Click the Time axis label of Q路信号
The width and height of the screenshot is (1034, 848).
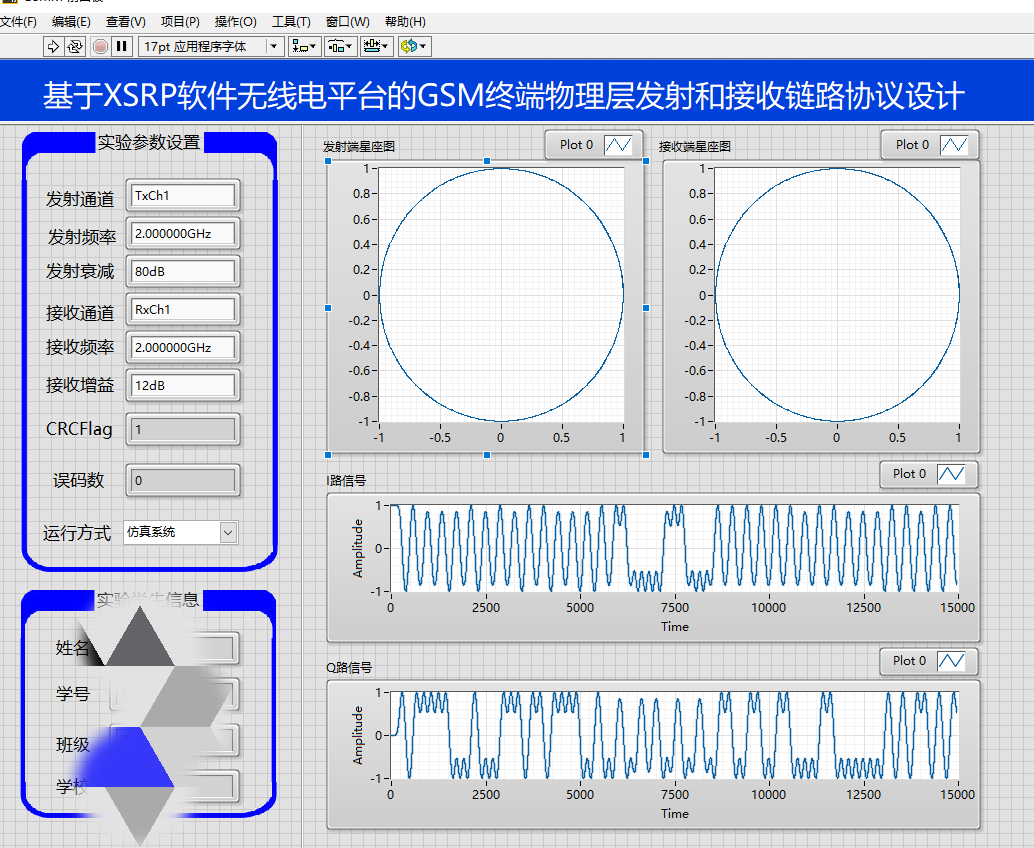[x=675, y=814]
